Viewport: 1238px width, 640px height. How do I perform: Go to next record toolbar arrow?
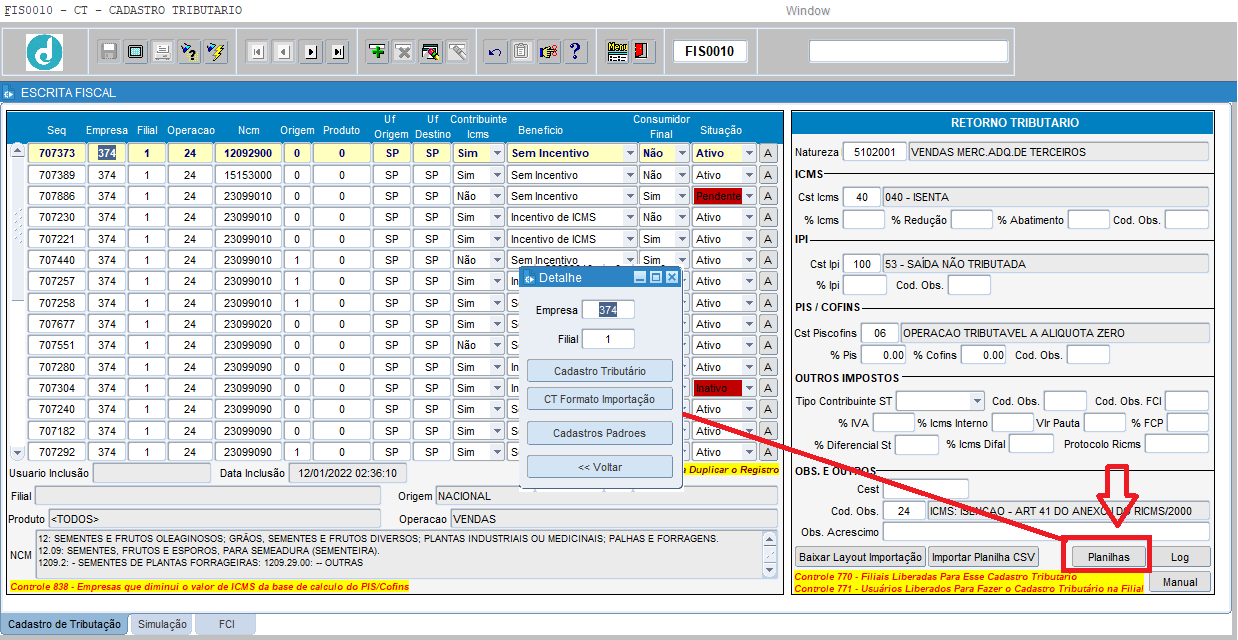311,52
